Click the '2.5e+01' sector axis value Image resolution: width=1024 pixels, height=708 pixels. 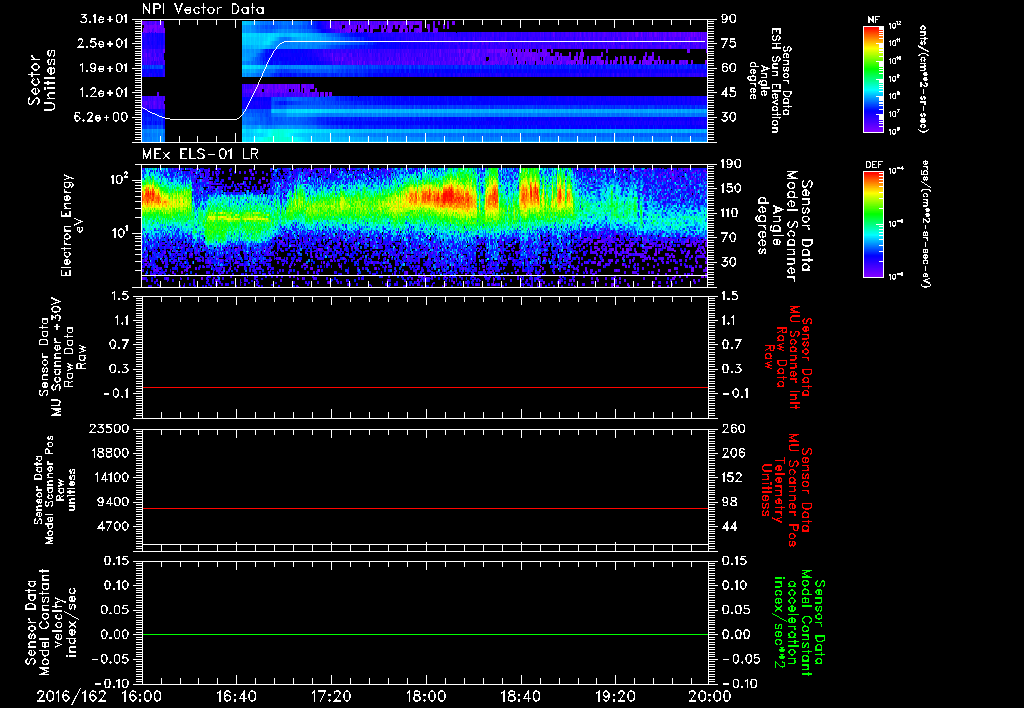(x=104, y=43)
